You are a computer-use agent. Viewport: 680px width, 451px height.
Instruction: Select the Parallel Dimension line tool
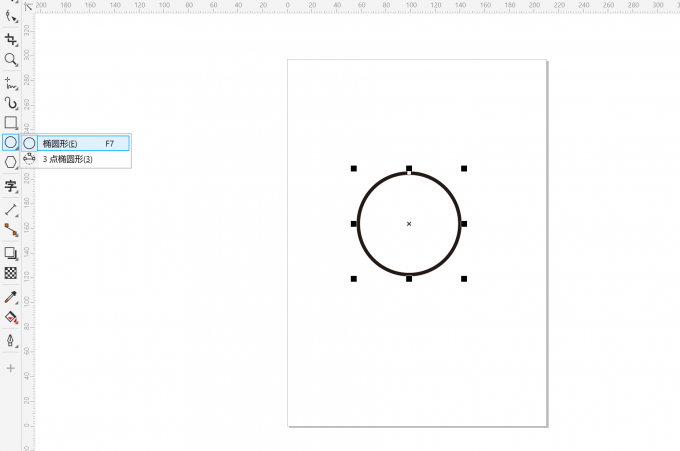11,209
